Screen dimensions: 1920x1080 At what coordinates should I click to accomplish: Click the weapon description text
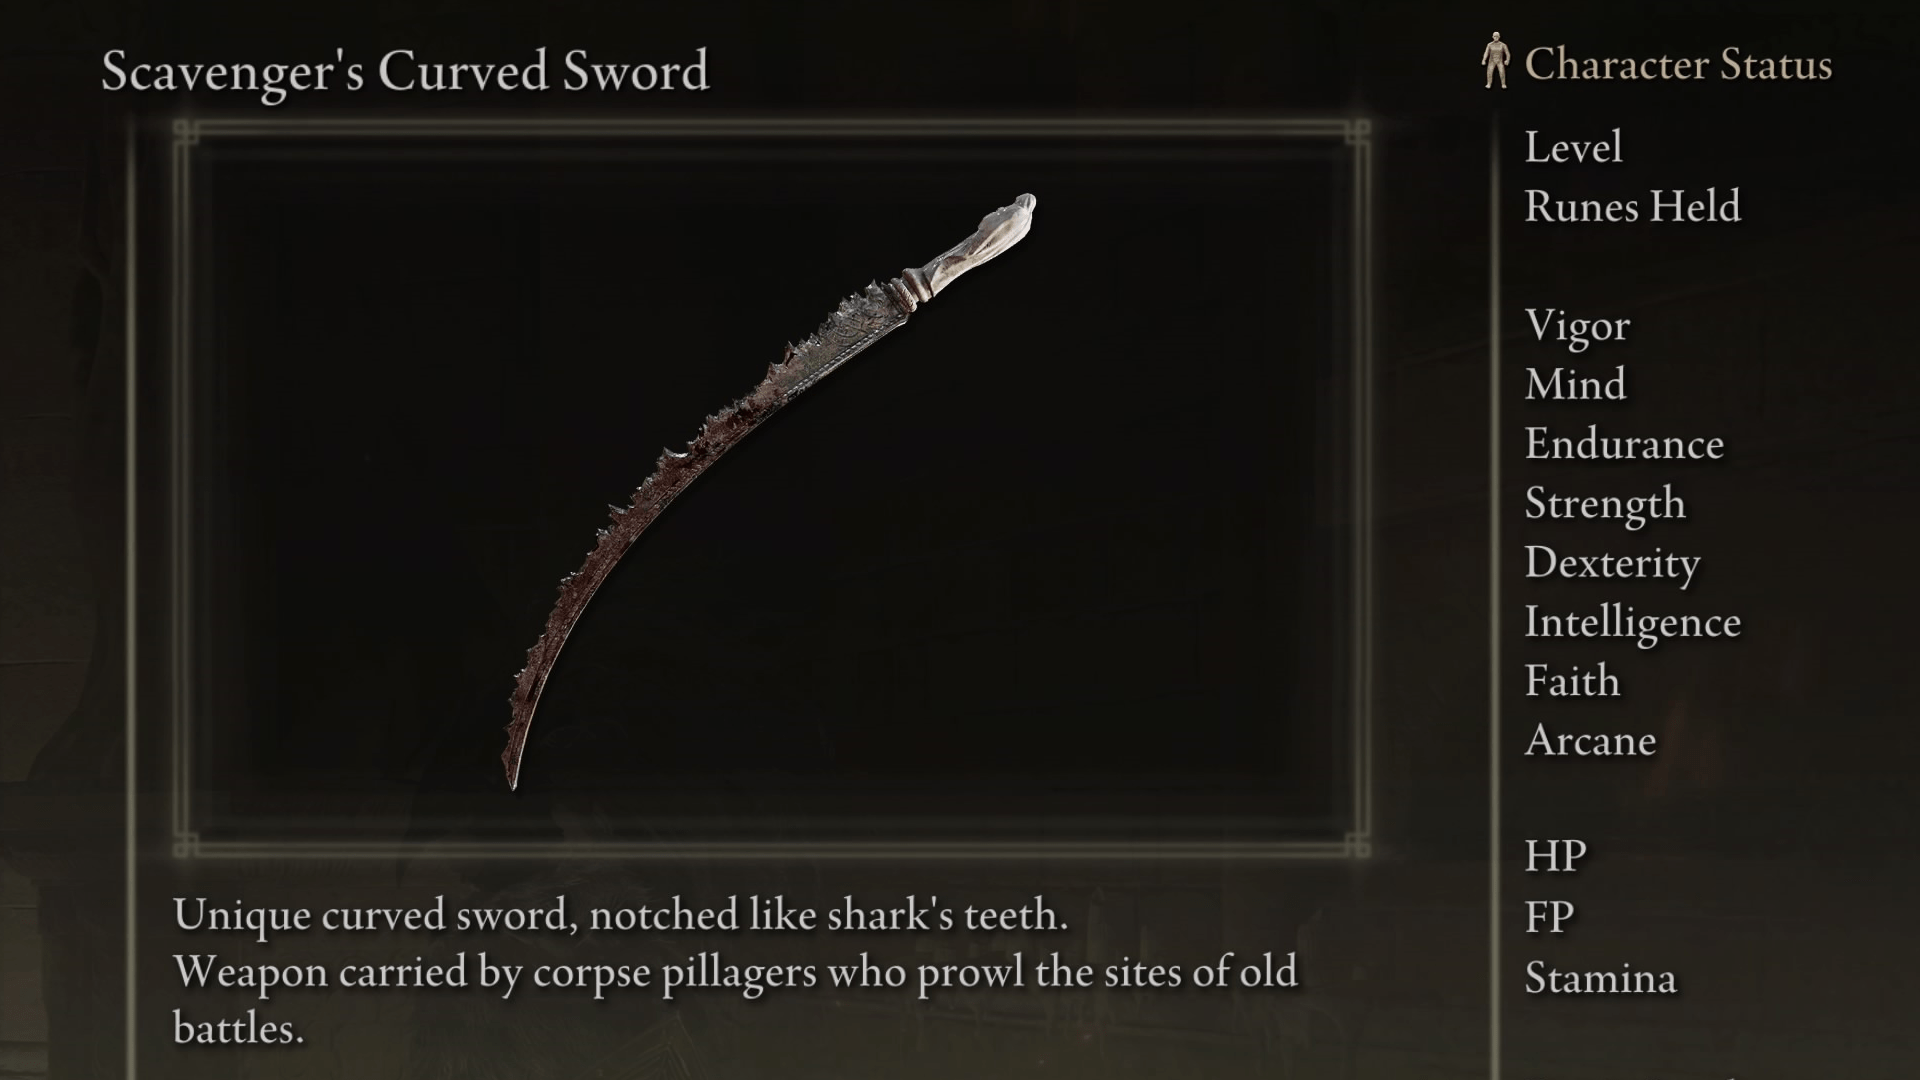point(735,971)
